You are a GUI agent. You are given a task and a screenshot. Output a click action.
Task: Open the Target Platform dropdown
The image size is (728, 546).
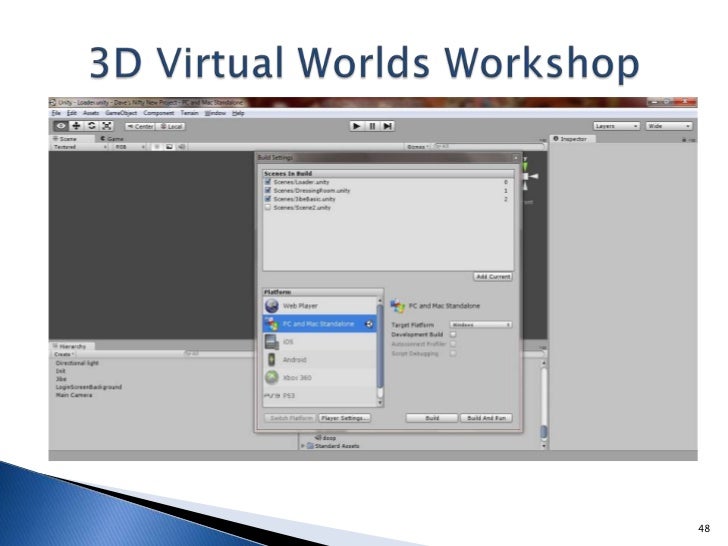coord(481,325)
